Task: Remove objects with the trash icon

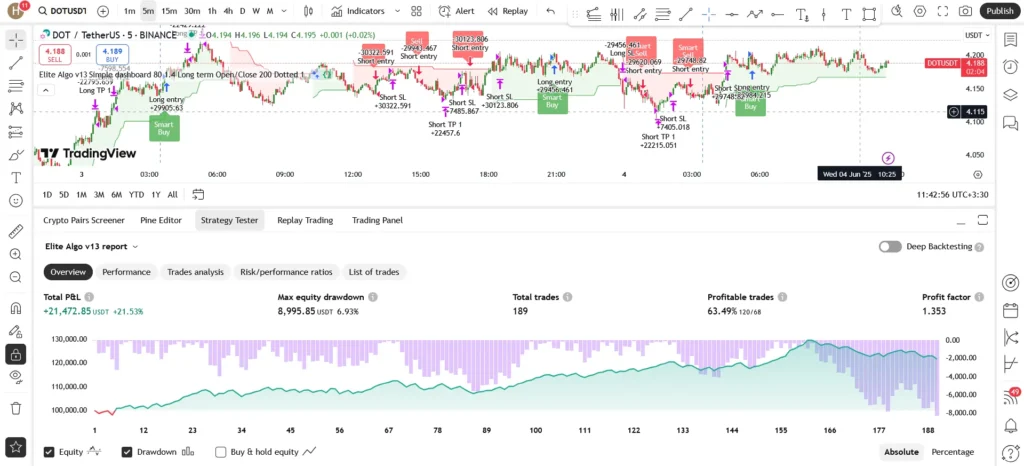Action: coord(16,408)
